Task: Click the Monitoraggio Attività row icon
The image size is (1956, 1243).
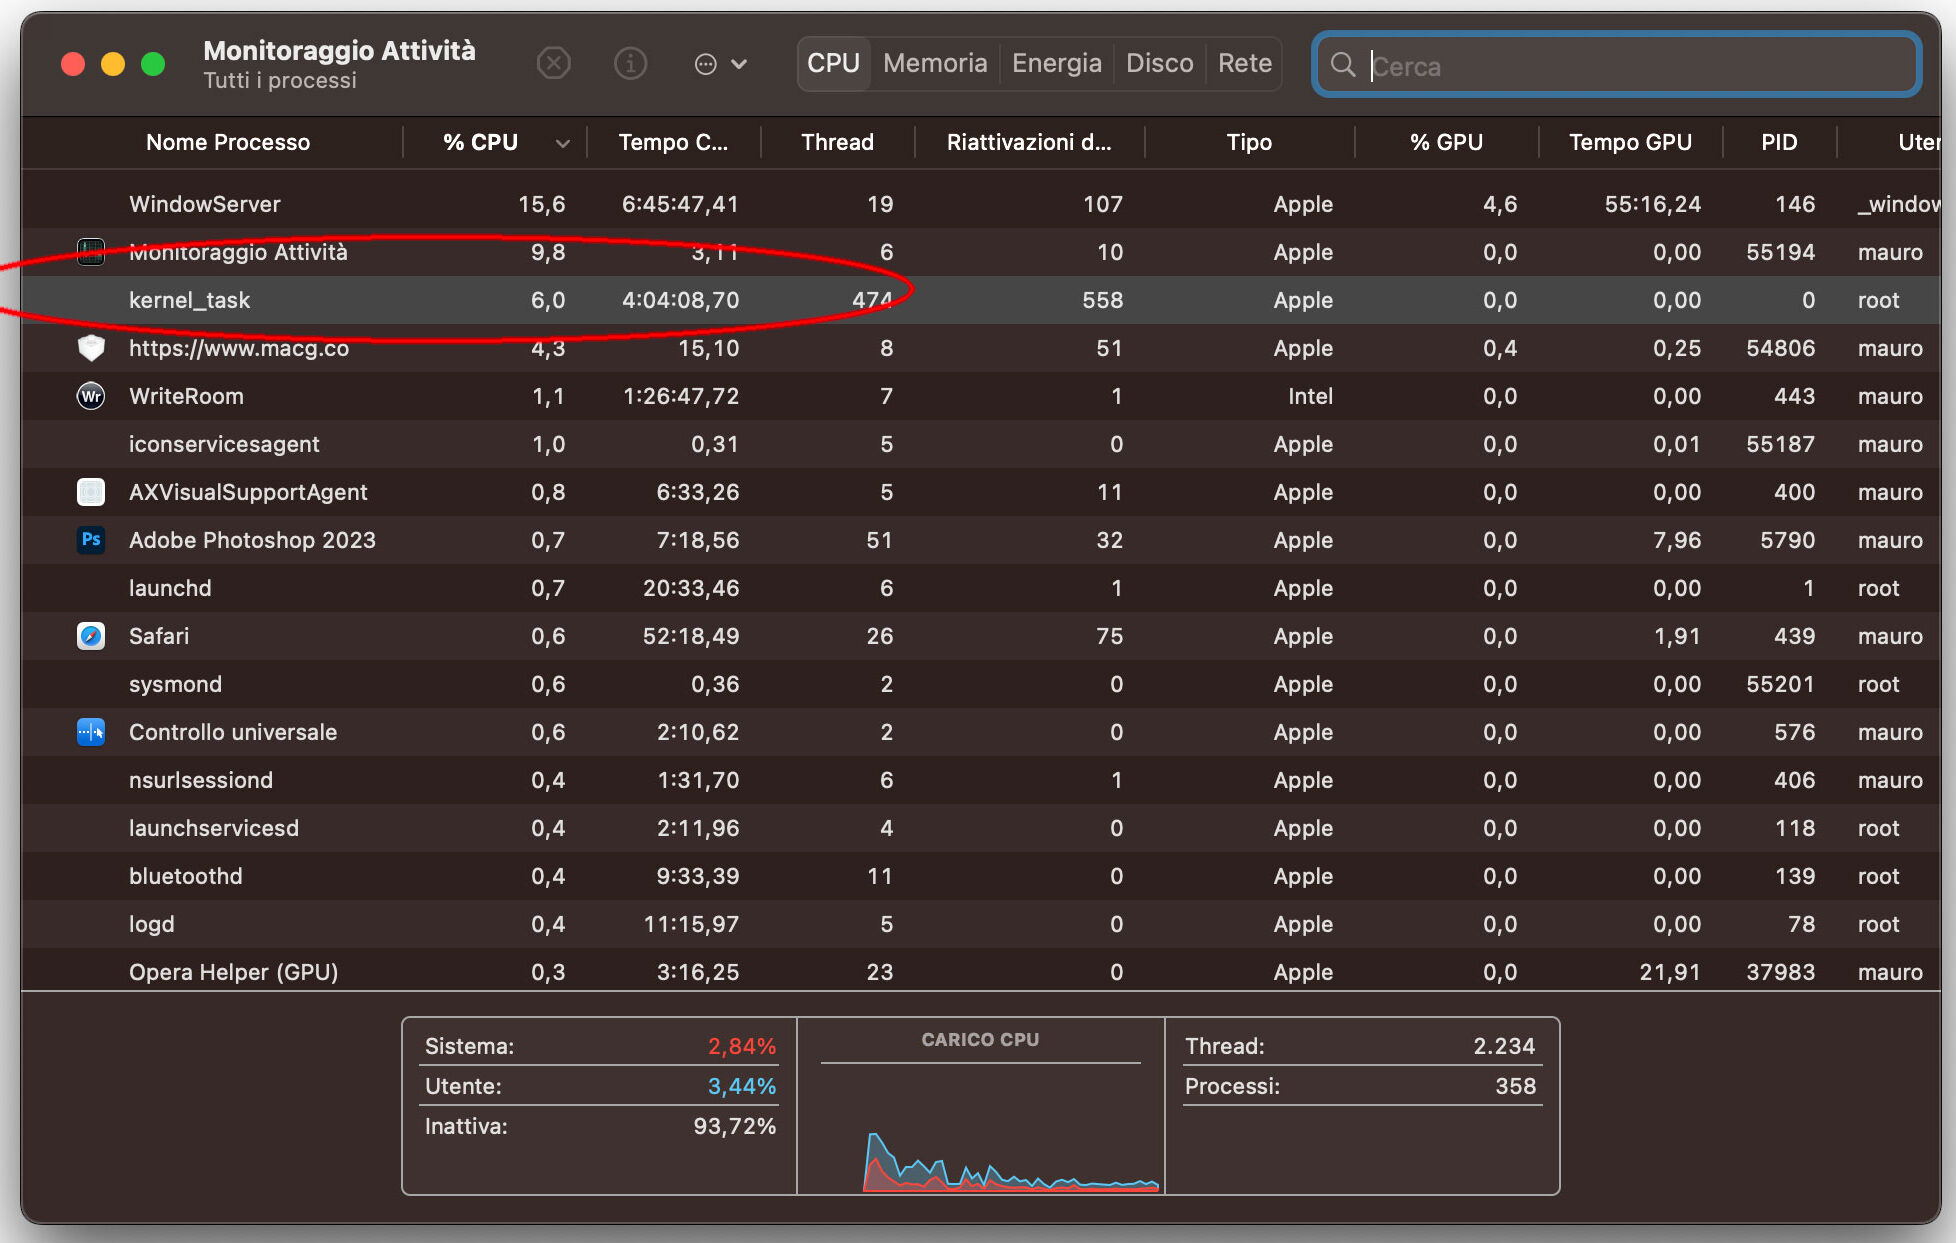Action: point(91,252)
